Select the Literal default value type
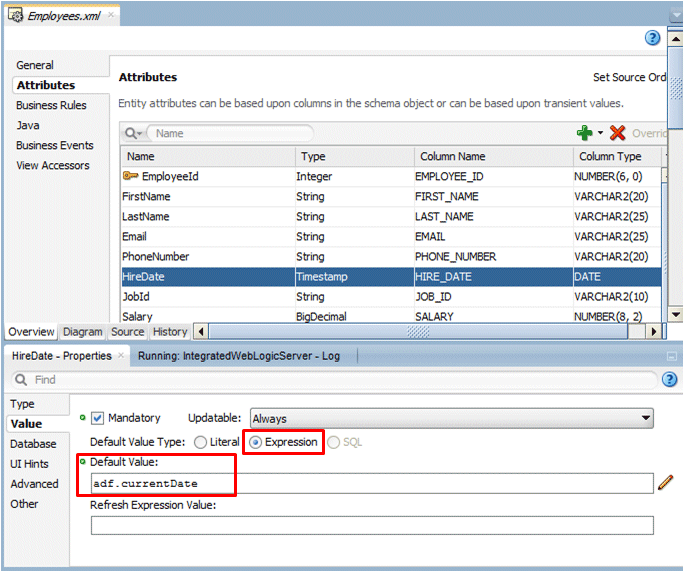This screenshot has height=572, width=684. [200, 442]
